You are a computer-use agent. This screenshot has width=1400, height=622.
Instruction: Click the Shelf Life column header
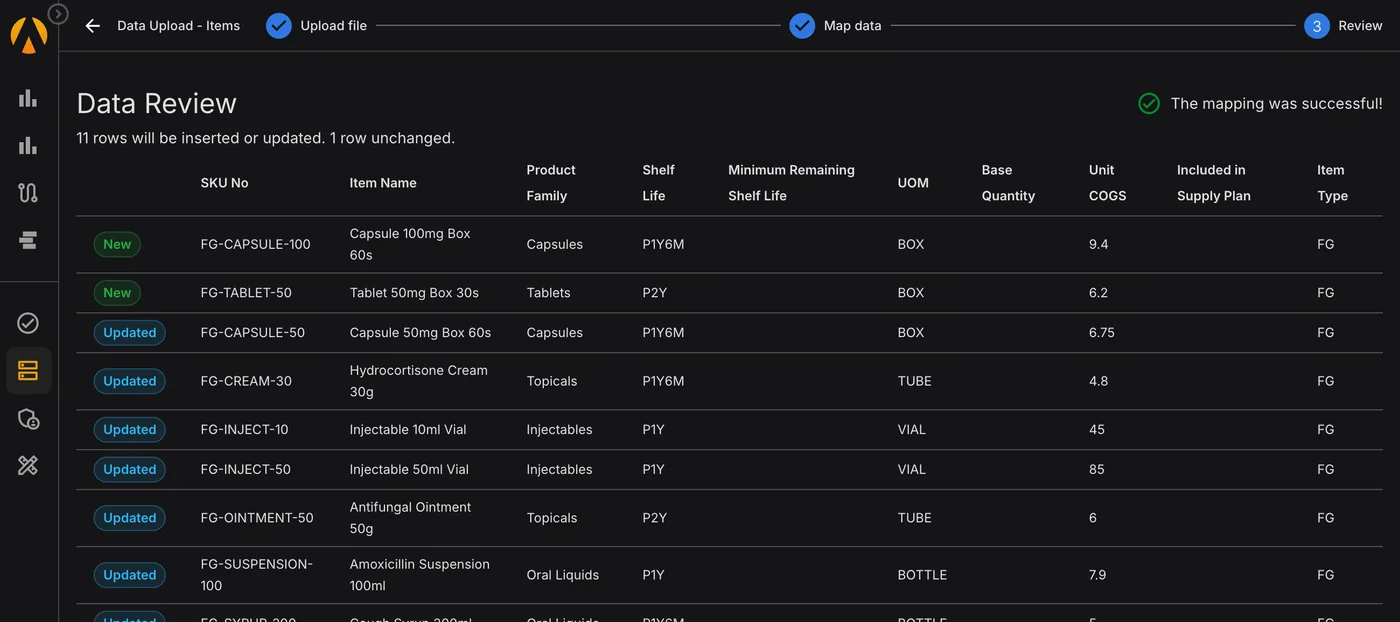tap(658, 183)
